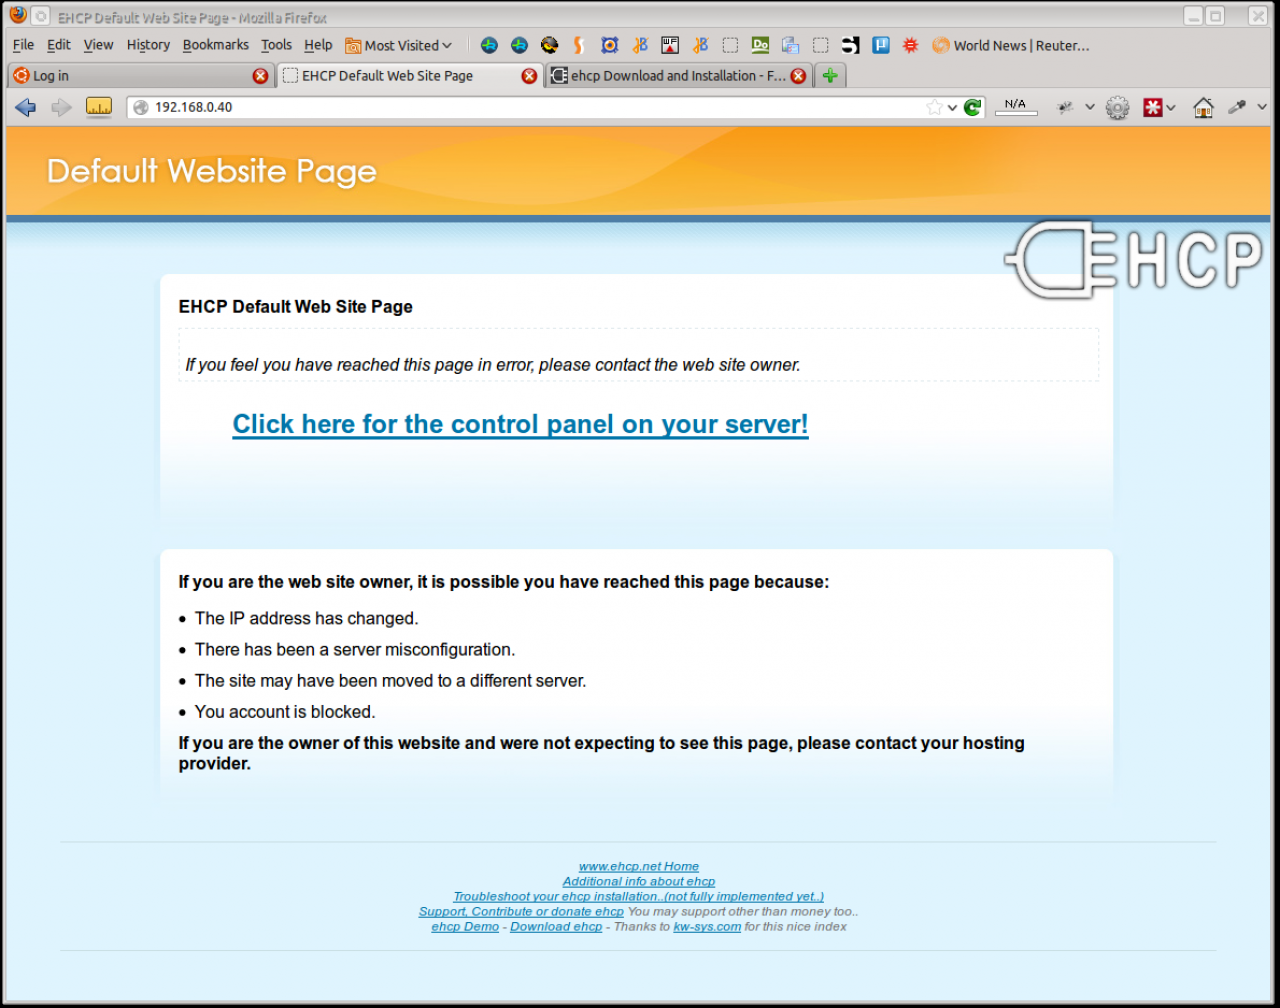Open the green Do bookmark icon
The width and height of the screenshot is (1280, 1008).
coord(760,45)
